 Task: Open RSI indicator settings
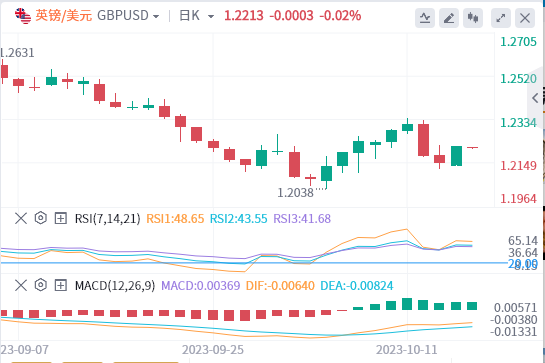[x=41, y=218]
